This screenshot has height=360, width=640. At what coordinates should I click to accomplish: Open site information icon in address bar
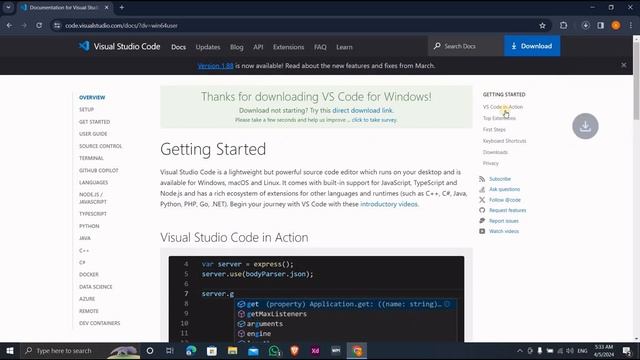57,25
